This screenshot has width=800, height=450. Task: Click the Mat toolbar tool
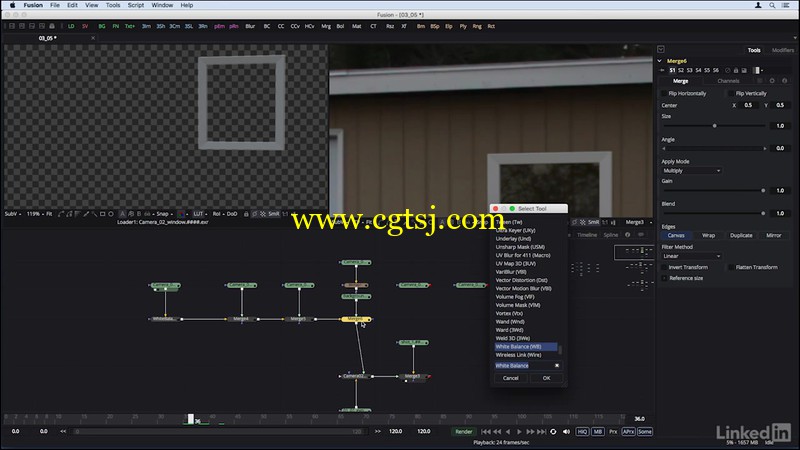[357, 26]
